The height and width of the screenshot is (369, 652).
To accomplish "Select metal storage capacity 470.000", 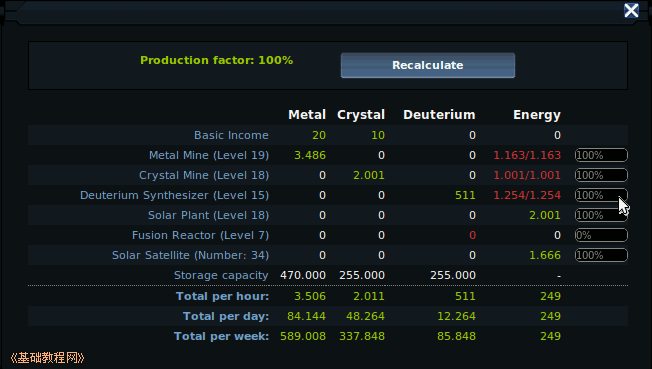I will coord(303,275).
